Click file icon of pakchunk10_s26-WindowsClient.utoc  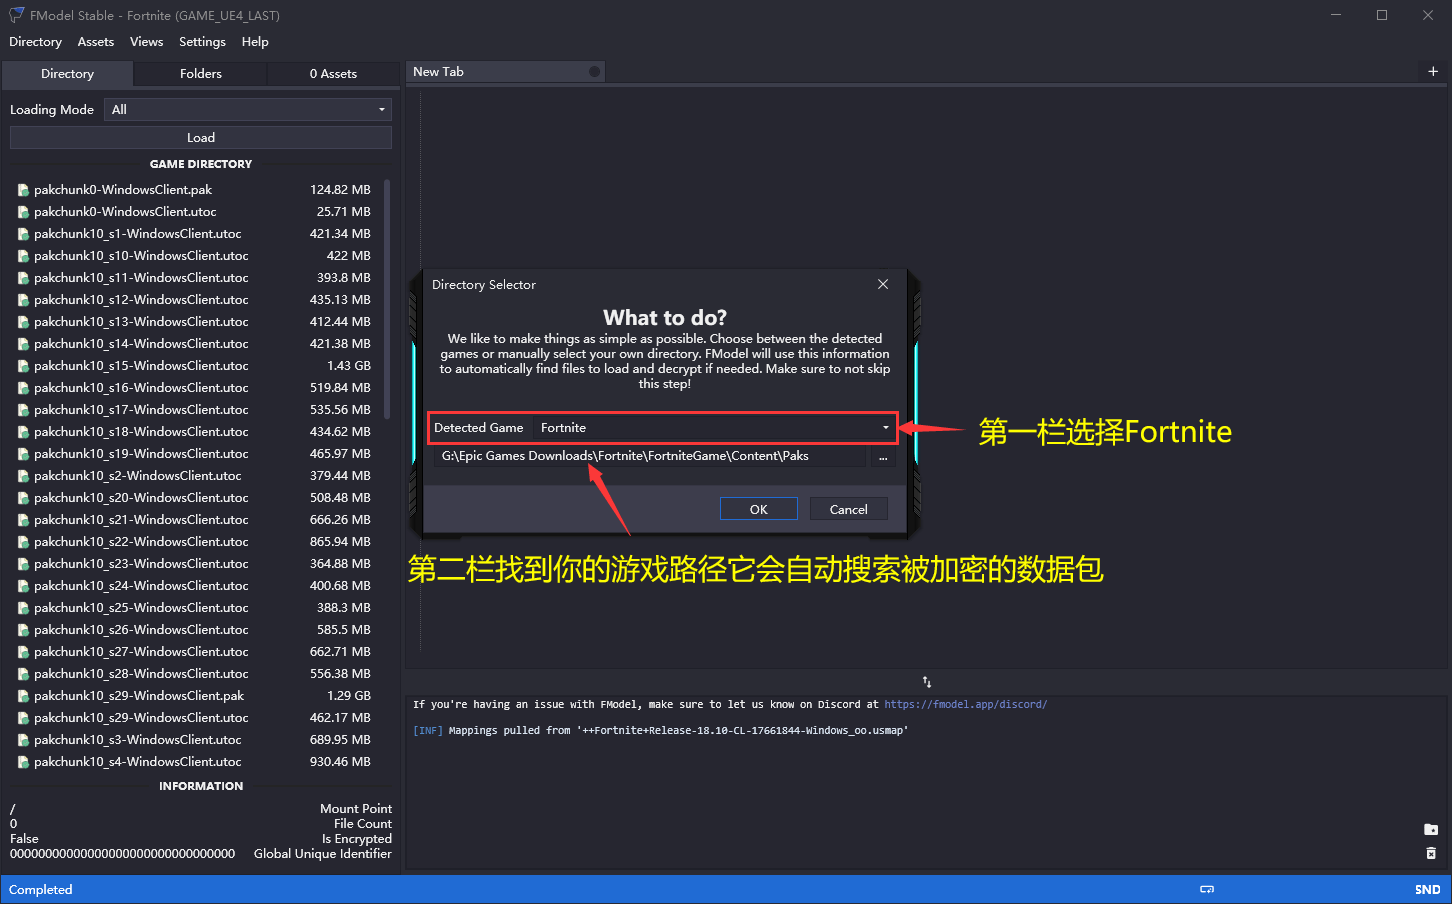pyautogui.click(x=23, y=630)
